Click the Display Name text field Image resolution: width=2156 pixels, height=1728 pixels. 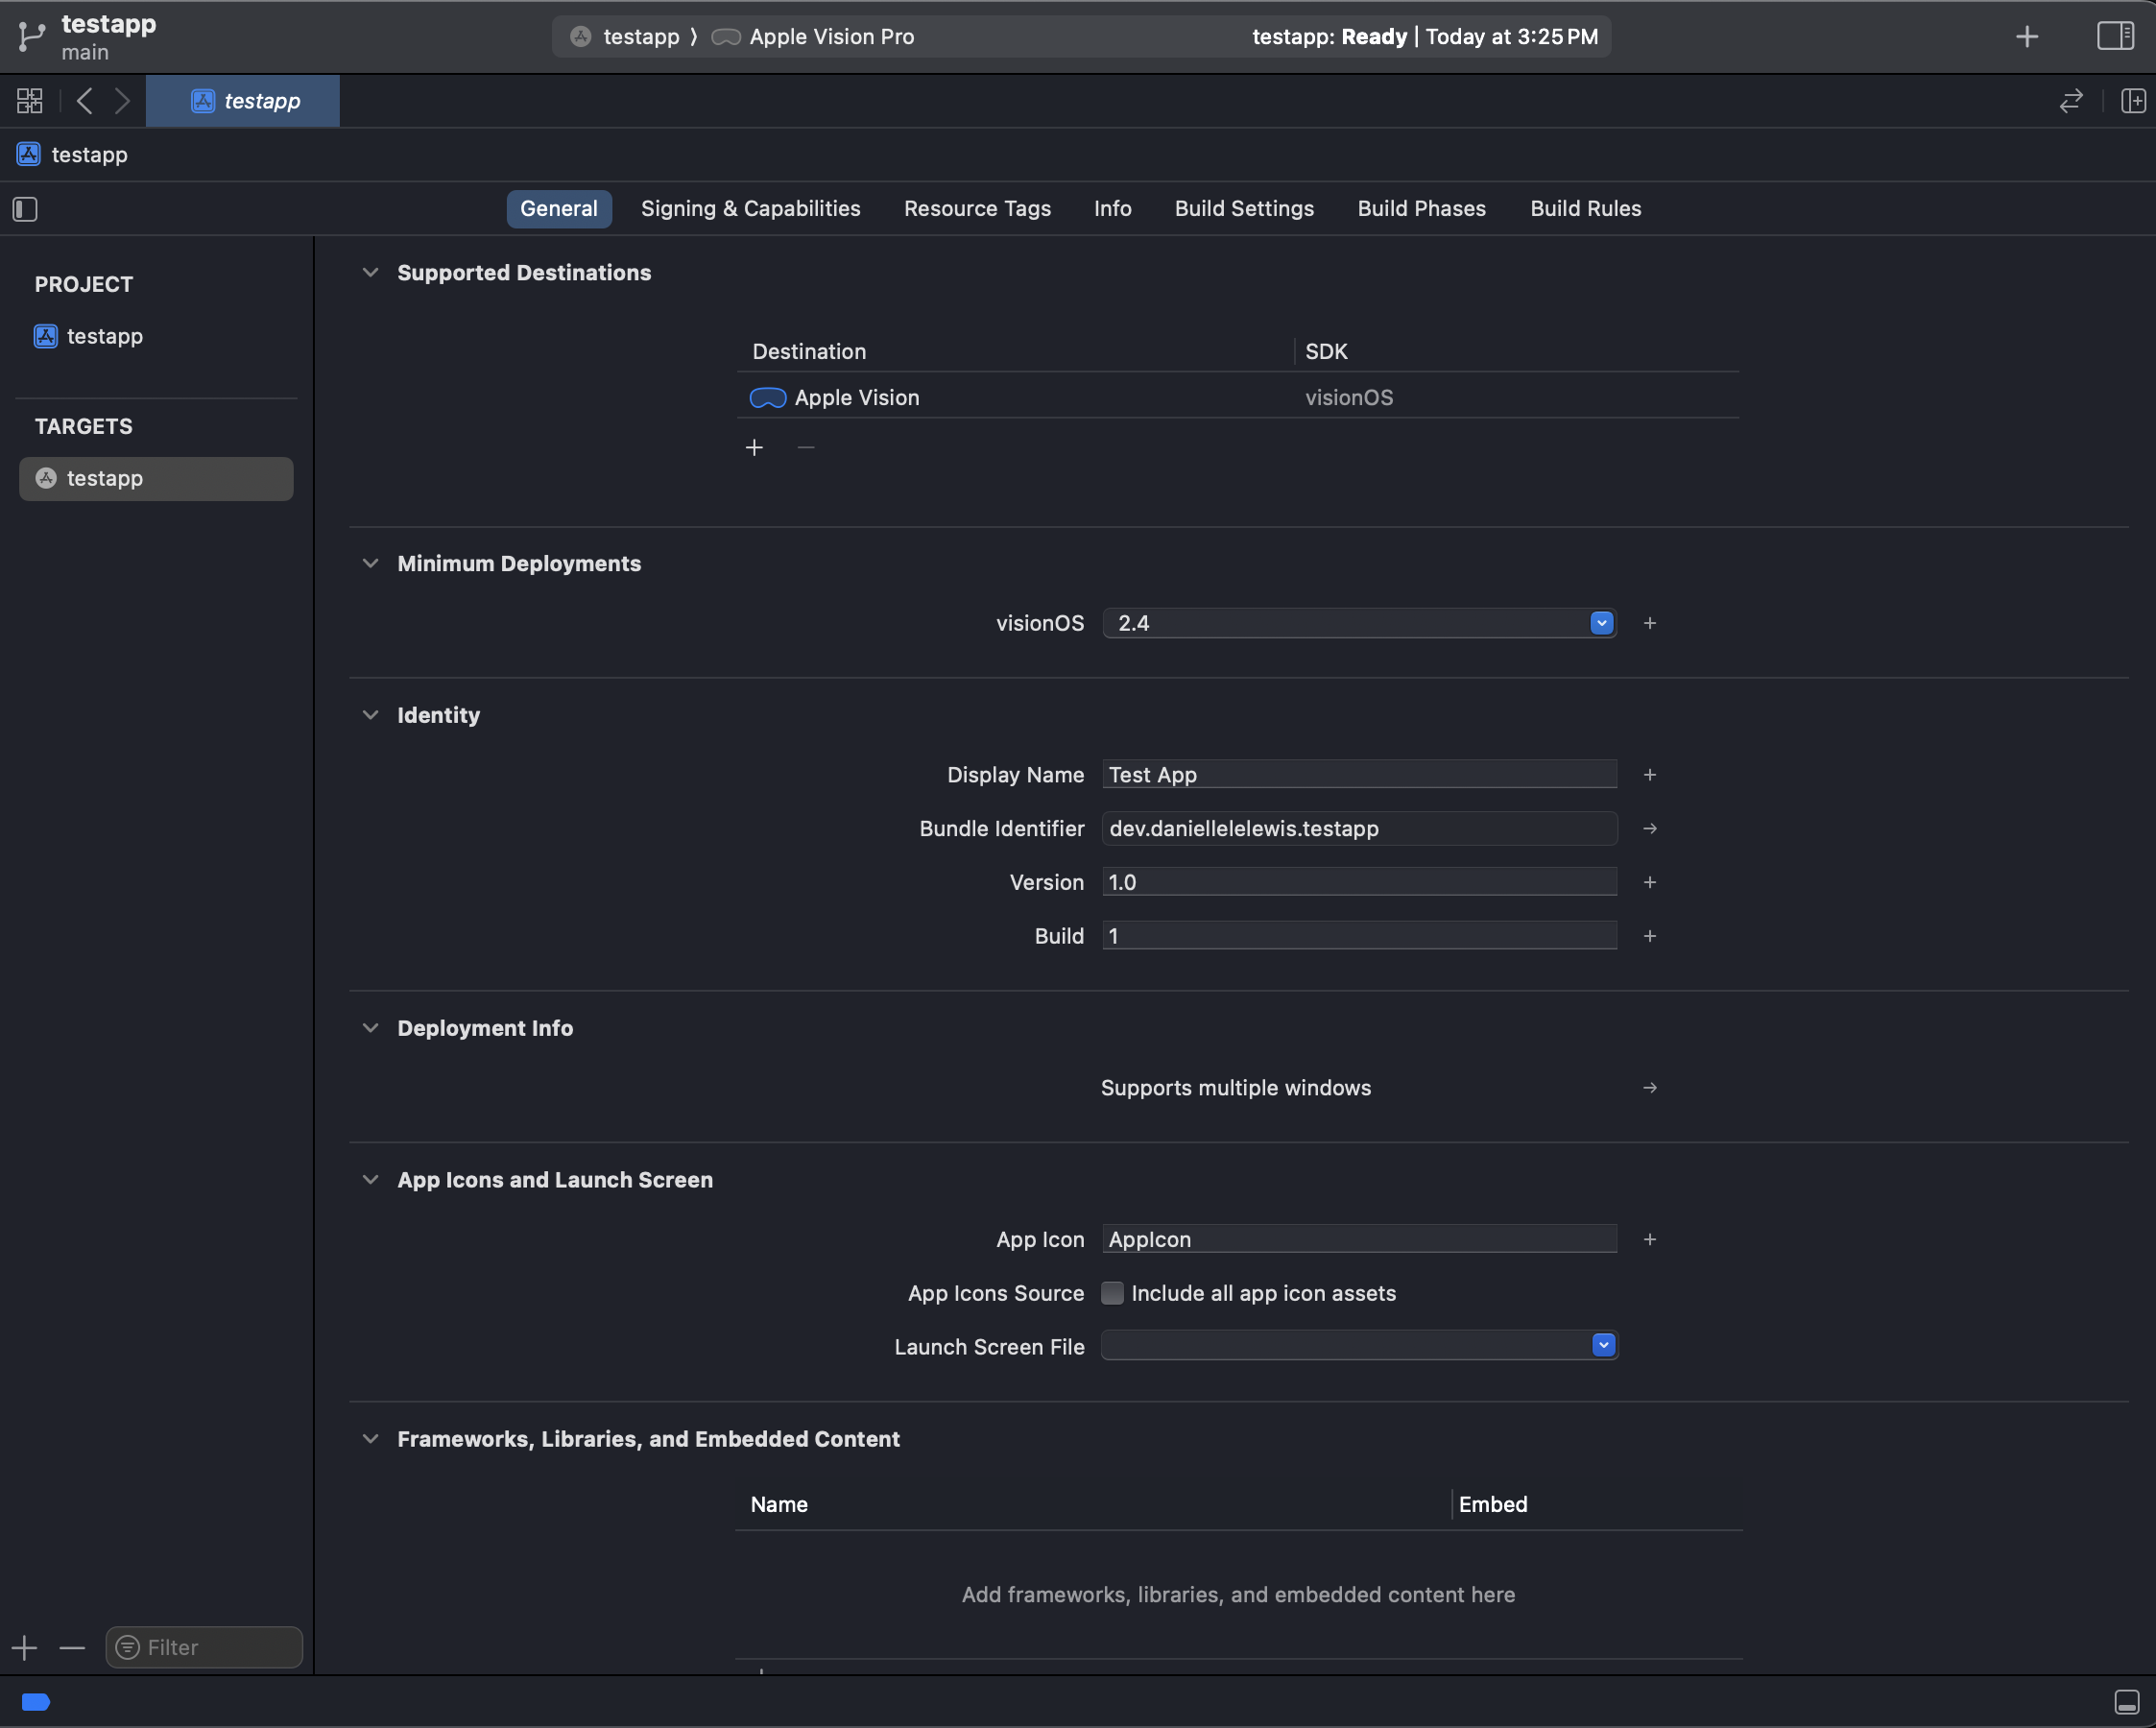1359,775
